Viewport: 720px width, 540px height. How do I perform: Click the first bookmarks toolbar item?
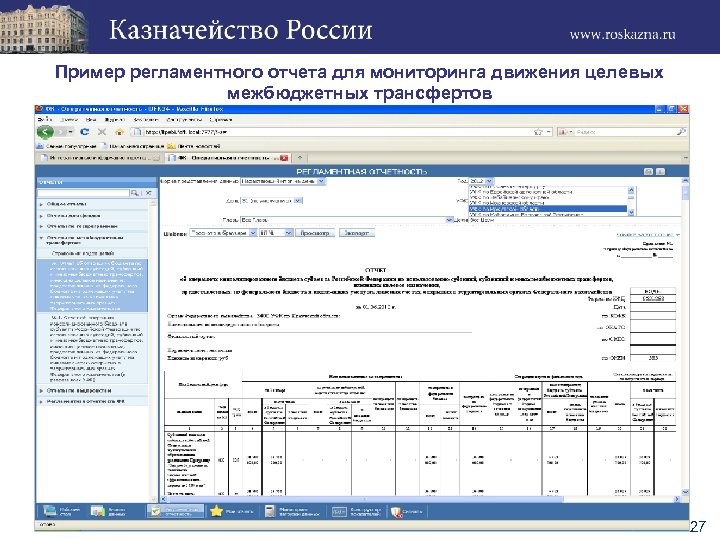[67, 146]
